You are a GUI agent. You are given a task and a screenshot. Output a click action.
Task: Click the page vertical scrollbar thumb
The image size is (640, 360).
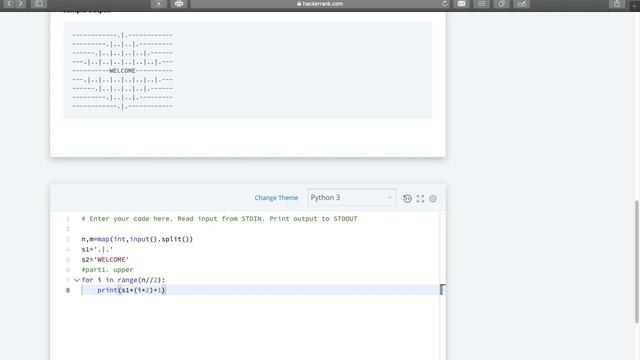(x=637, y=262)
